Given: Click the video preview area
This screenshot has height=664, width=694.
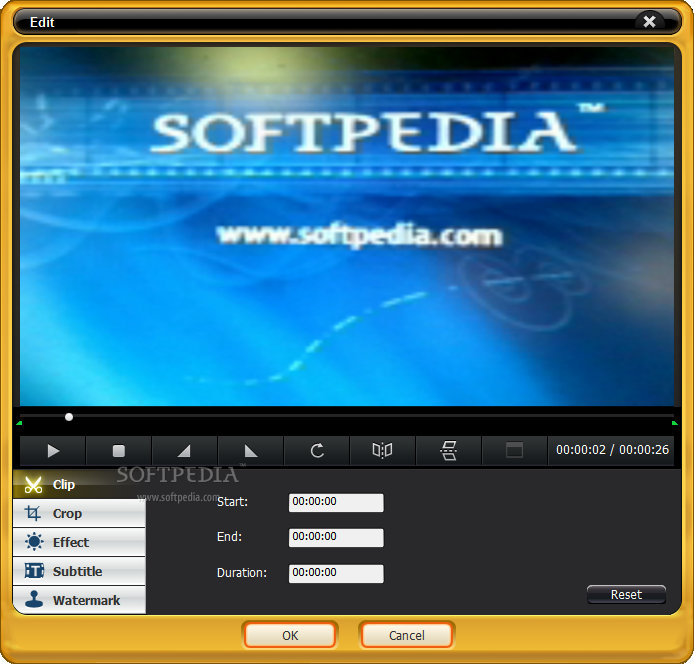Looking at the screenshot, I should tap(347, 226).
